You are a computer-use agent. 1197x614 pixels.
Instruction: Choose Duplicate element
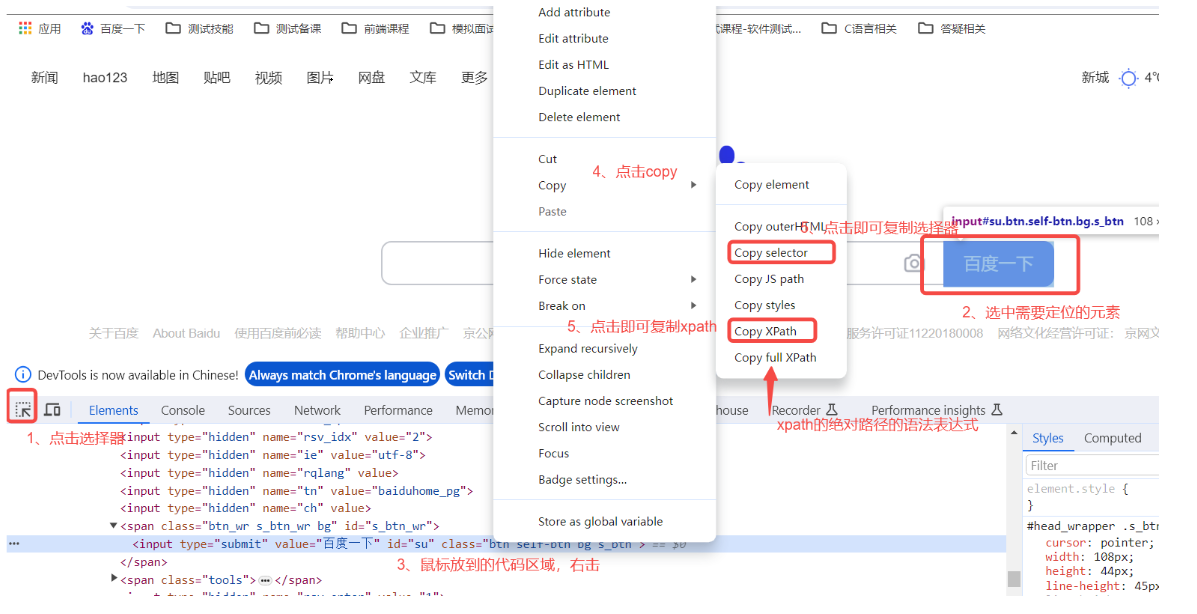[x=587, y=91]
